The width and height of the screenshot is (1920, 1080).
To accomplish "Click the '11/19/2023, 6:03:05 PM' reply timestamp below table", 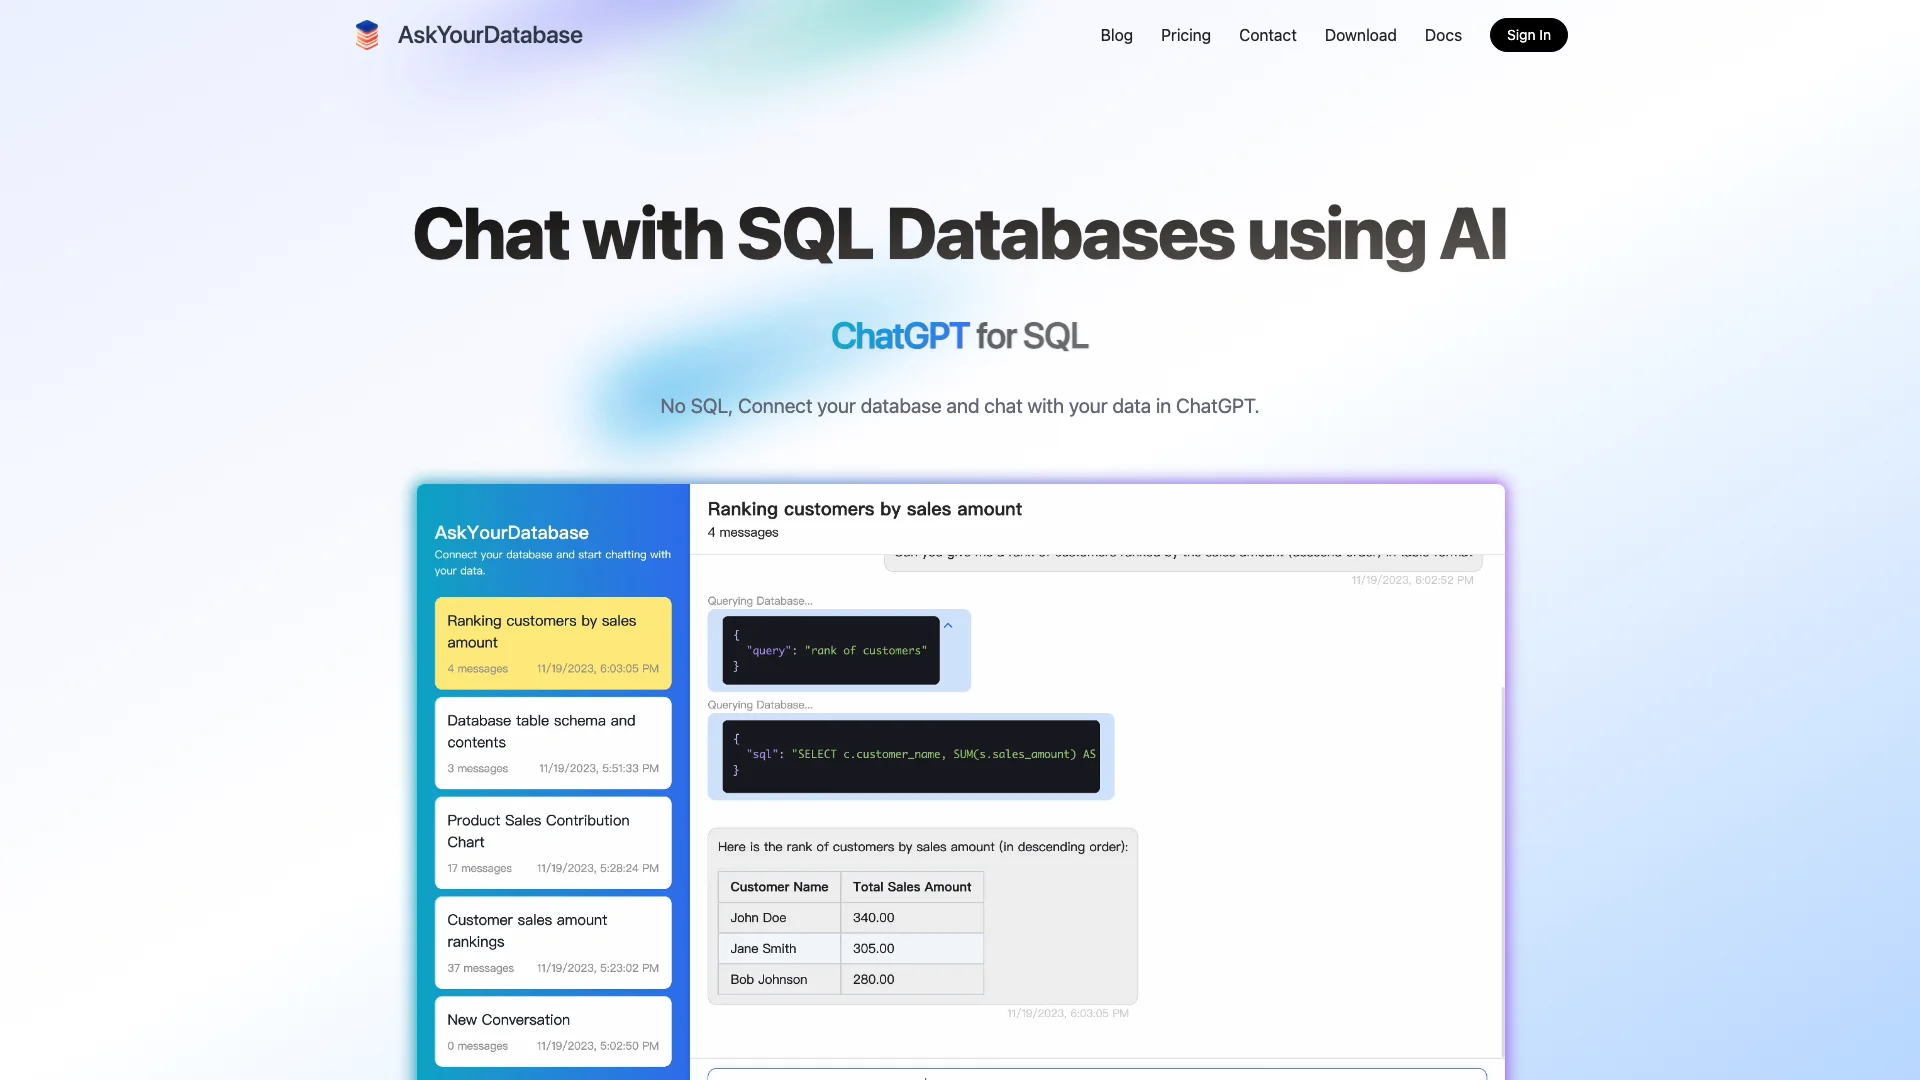I will point(1067,1014).
